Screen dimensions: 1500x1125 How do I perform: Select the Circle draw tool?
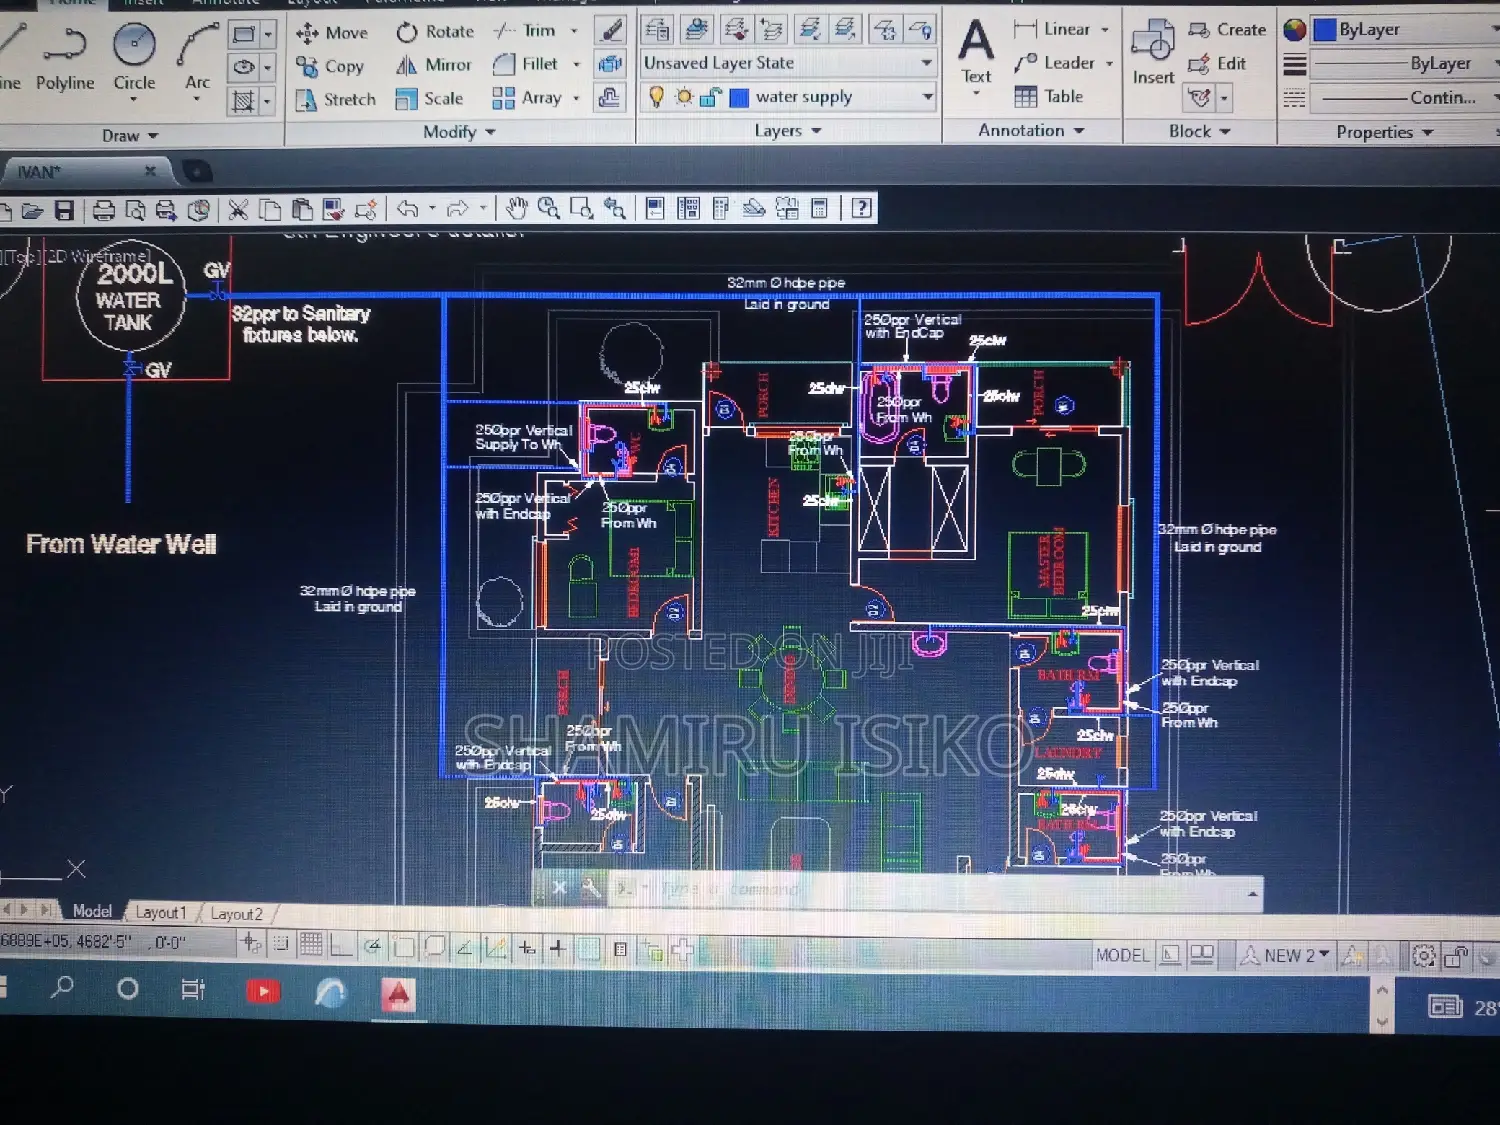134,58
